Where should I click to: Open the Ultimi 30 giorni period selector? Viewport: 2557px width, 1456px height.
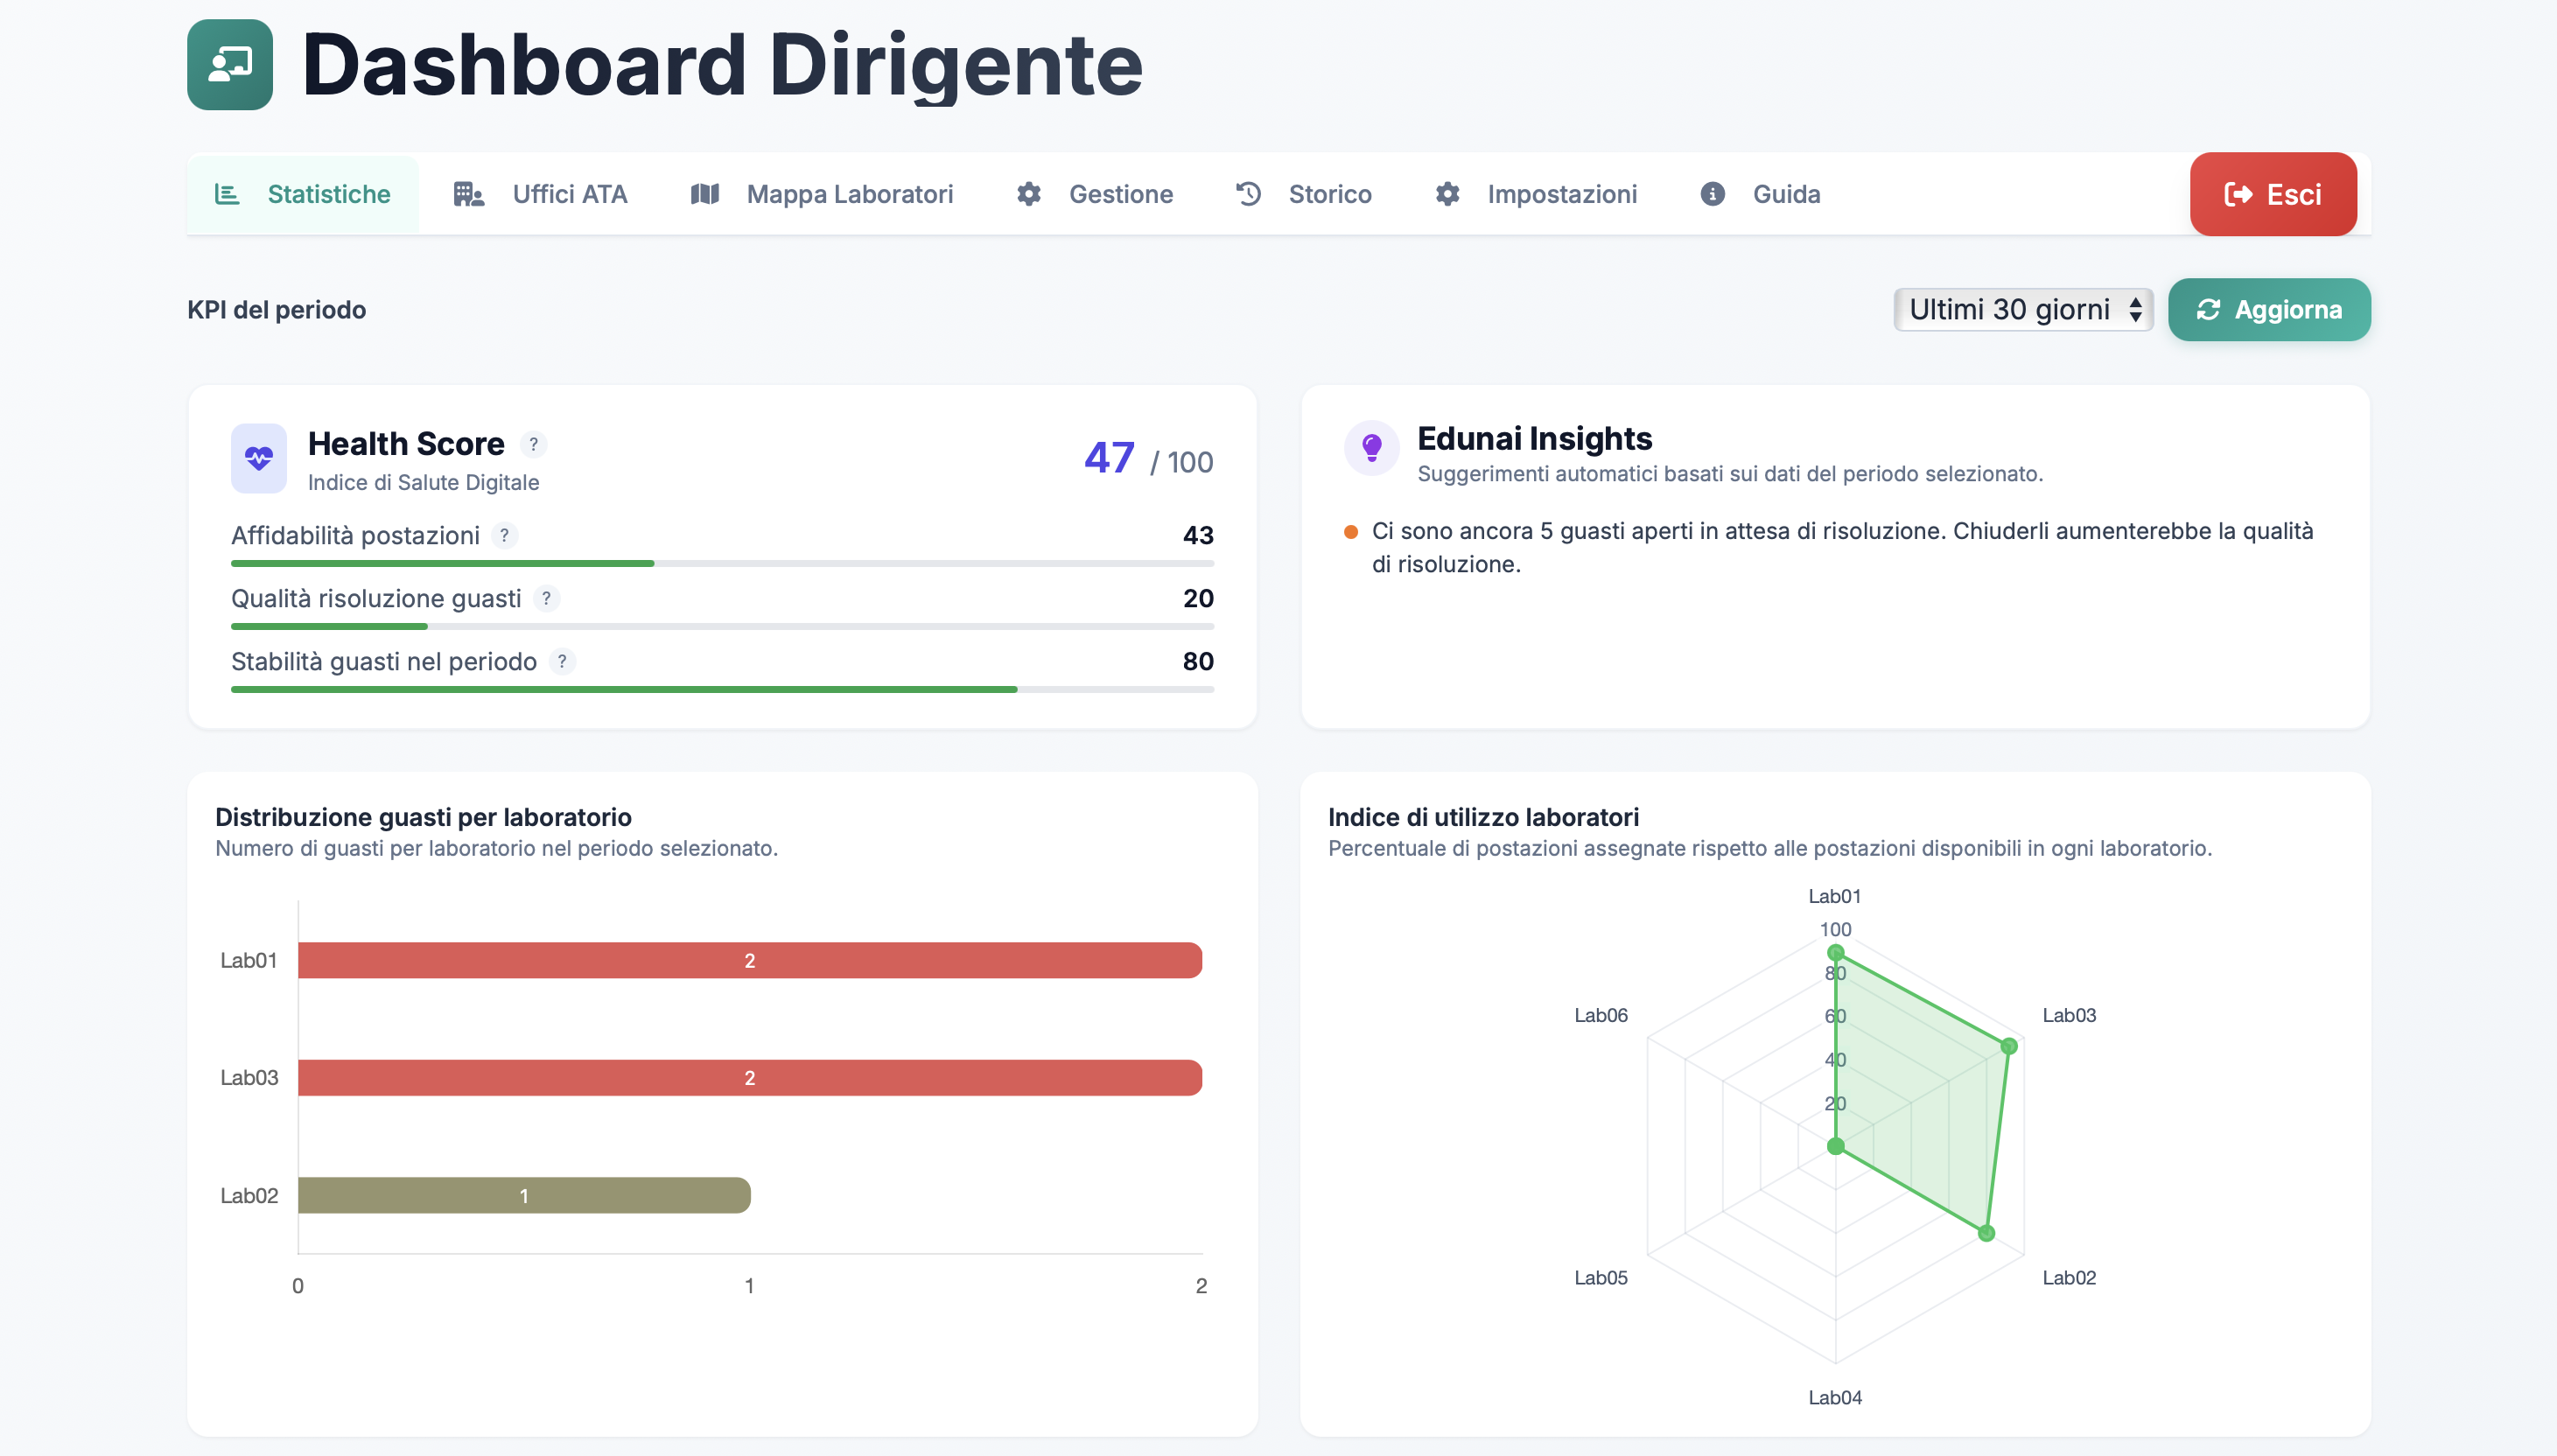tap(2023, 309)
